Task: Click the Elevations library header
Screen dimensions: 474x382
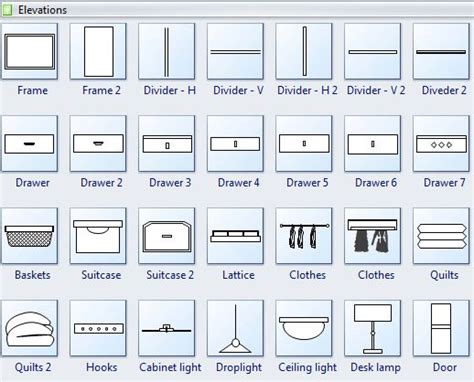Action: (237, 10)
